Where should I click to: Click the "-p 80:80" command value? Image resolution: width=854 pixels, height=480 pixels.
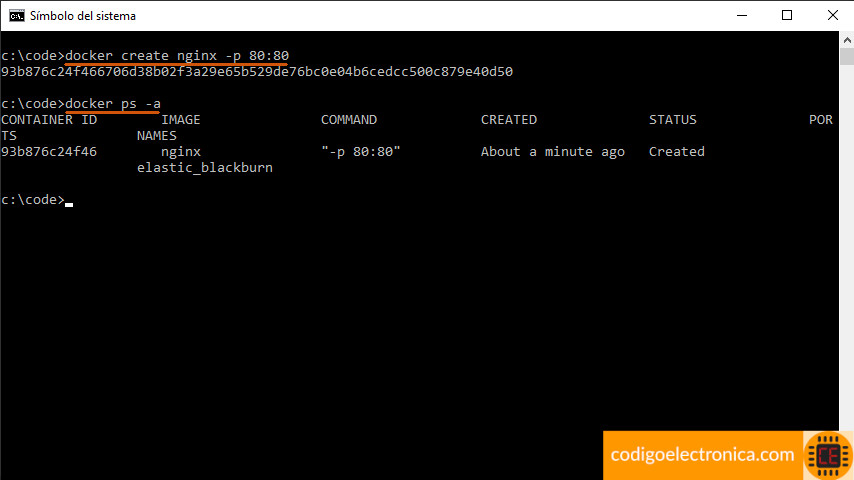click(x=361, y=152)
